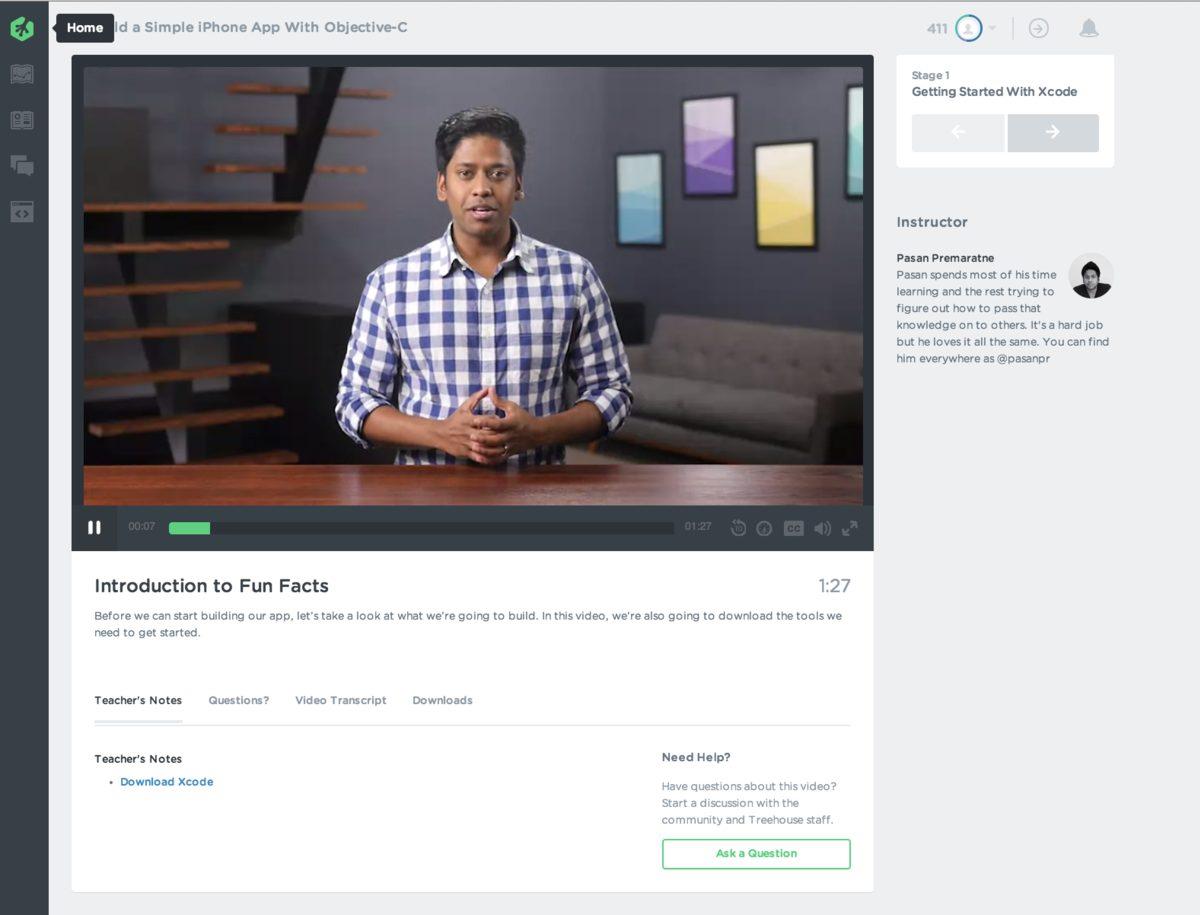Open the Download Xcode link

coord(166,782)
